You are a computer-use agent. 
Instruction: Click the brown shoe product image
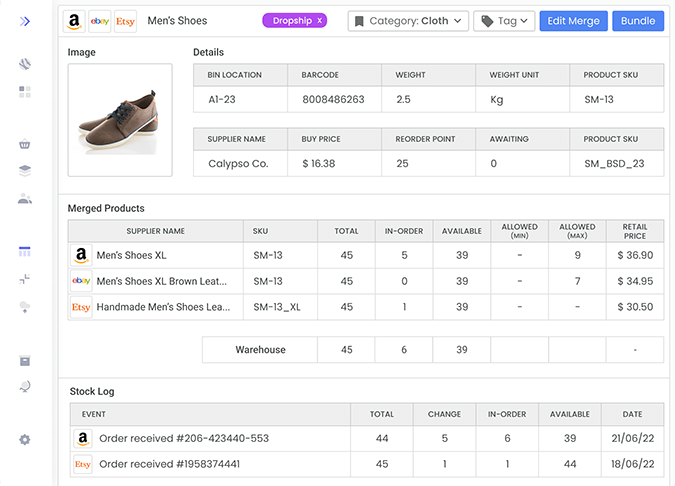coord(120,120)
